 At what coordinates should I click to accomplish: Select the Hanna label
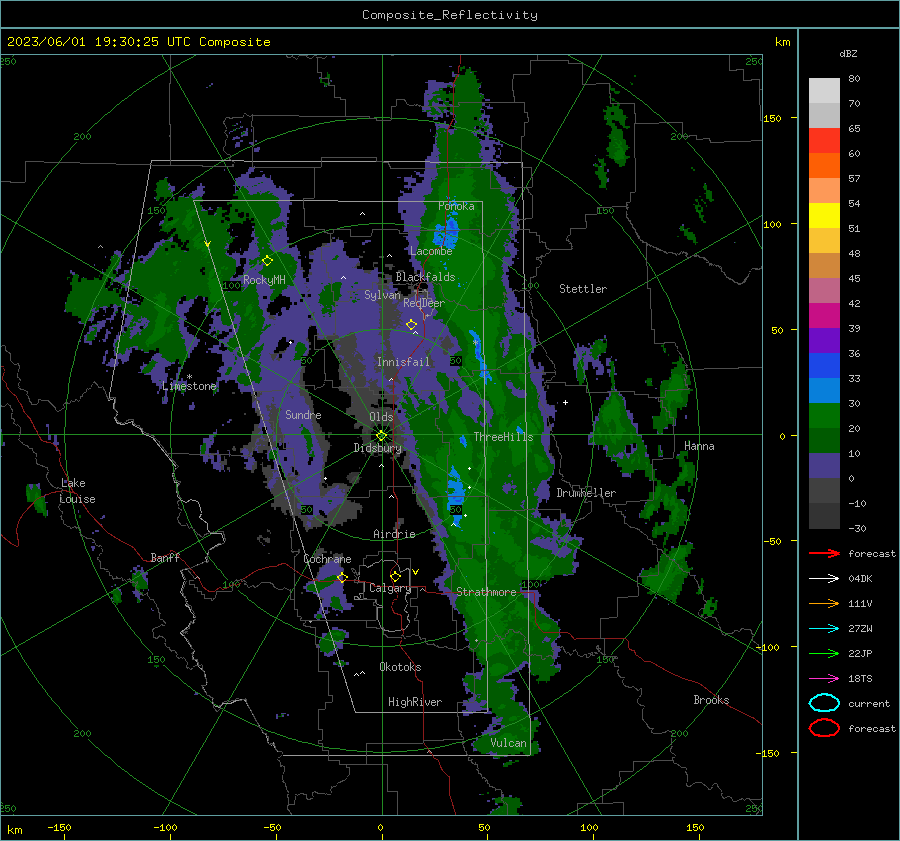click(x=699, y=446)
